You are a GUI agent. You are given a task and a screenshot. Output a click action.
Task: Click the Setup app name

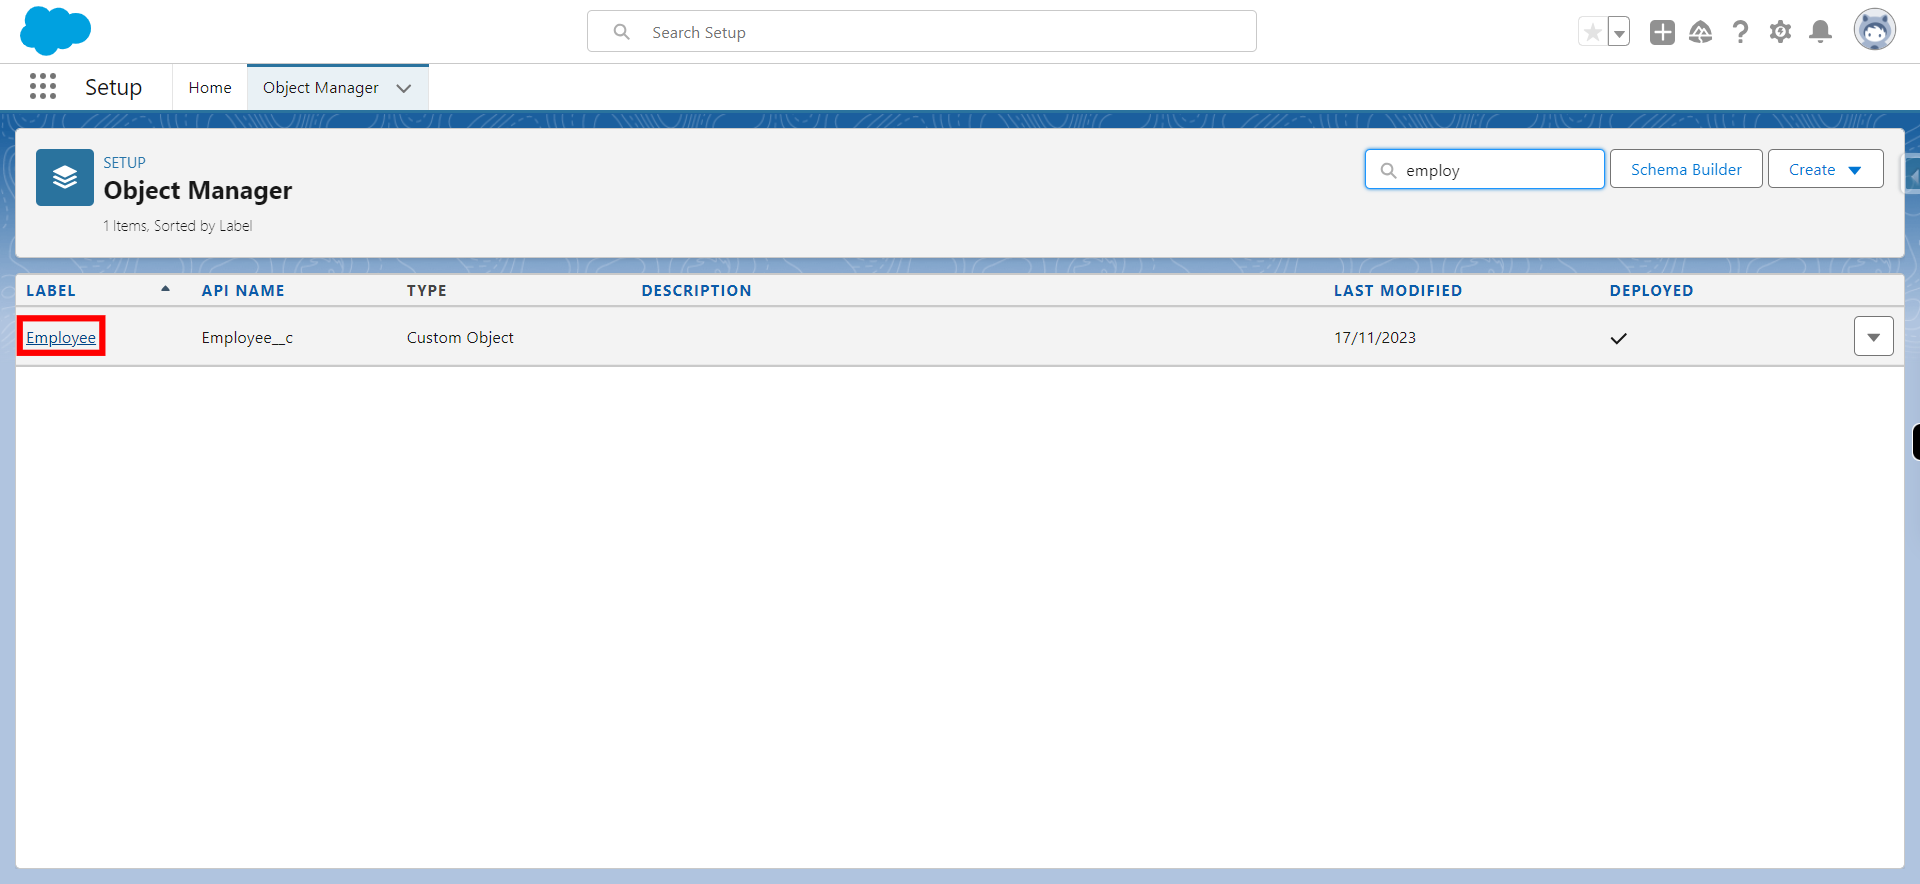click(x=114, y=88)
